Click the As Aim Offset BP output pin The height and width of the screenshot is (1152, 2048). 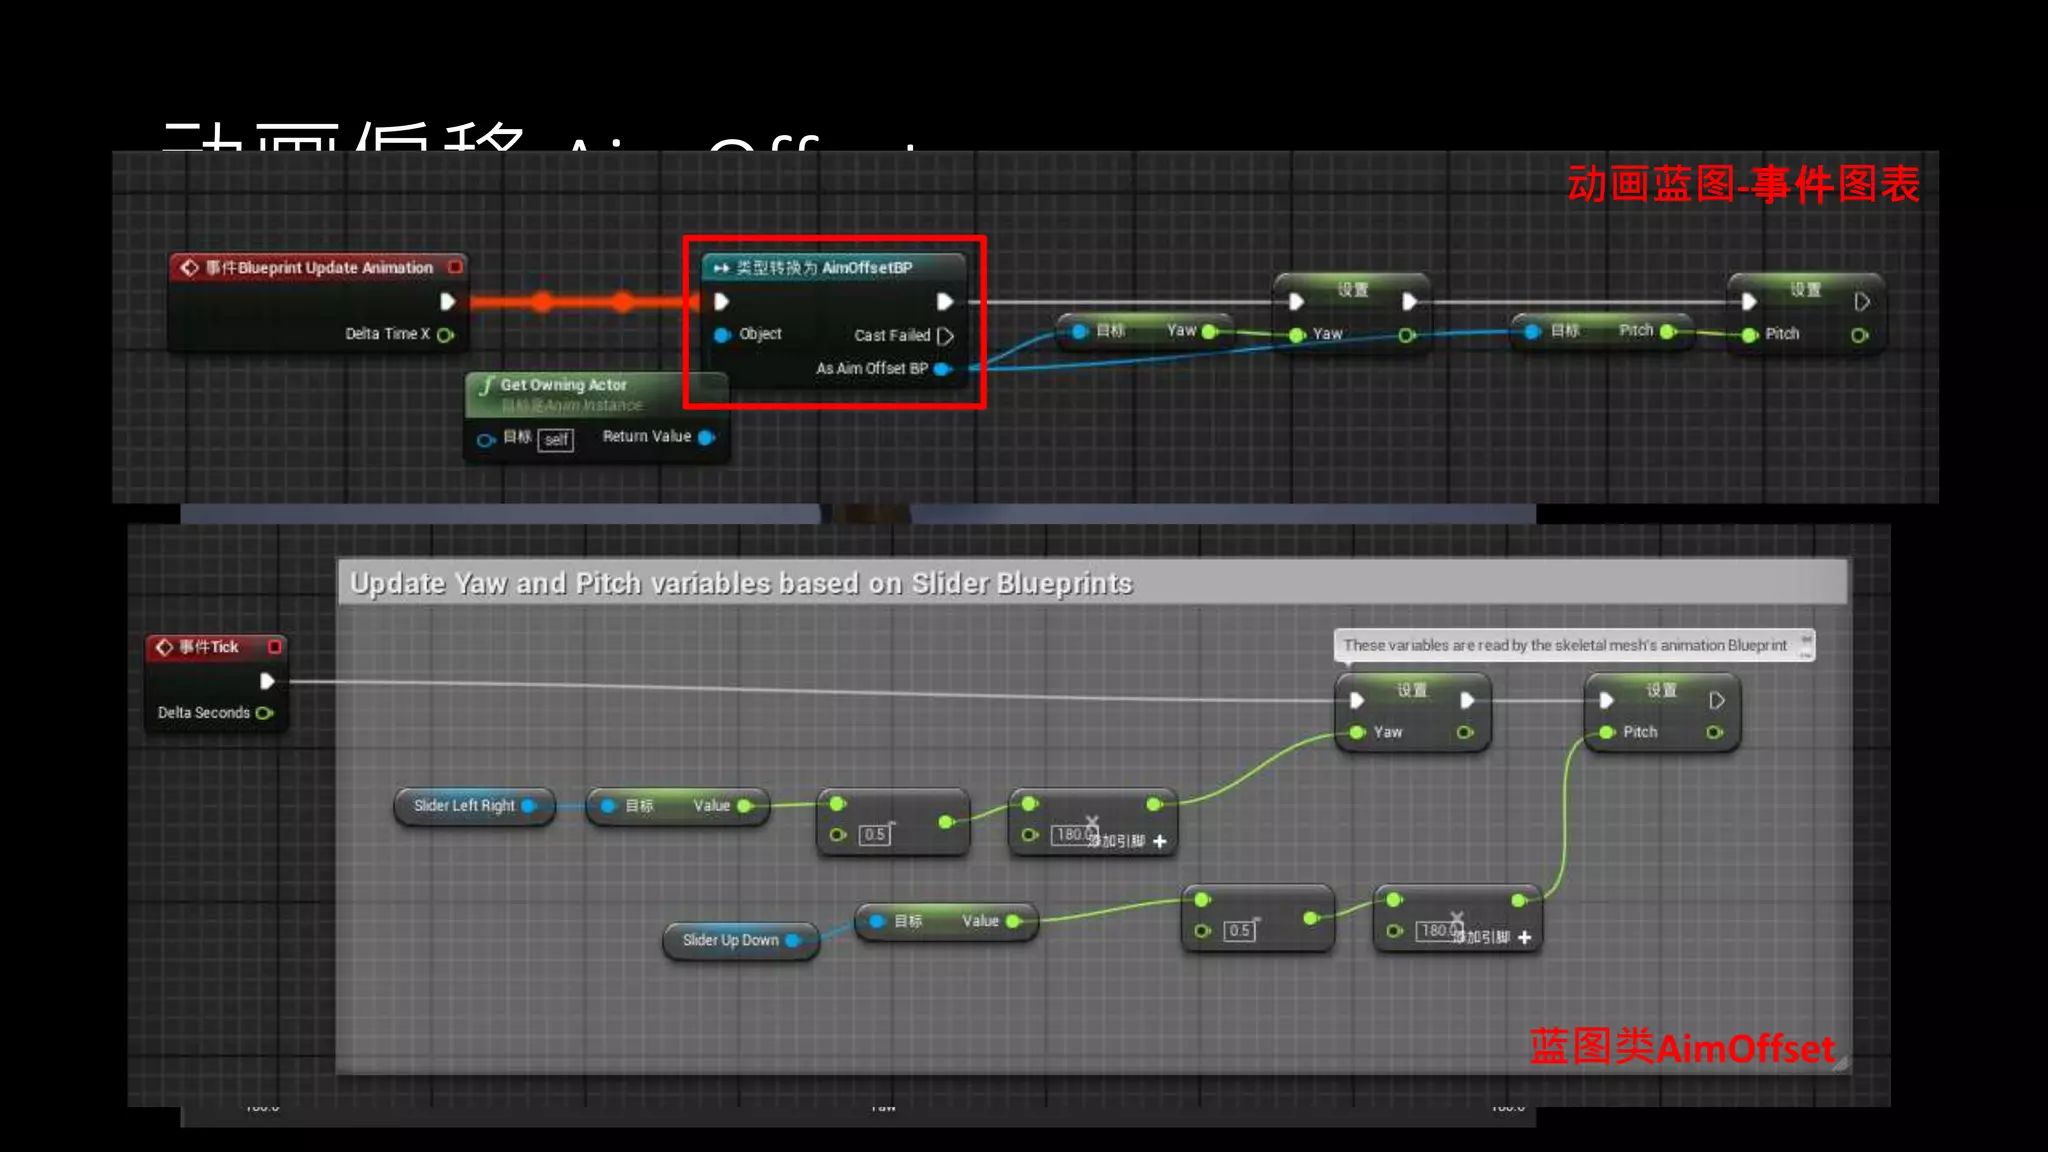(x=941, y=369)
